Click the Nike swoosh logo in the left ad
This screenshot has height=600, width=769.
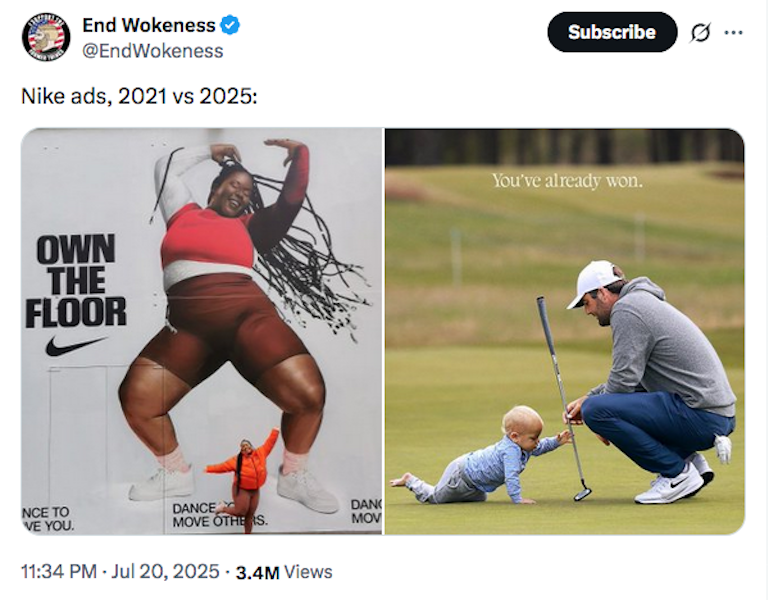(x=76, y=346)
